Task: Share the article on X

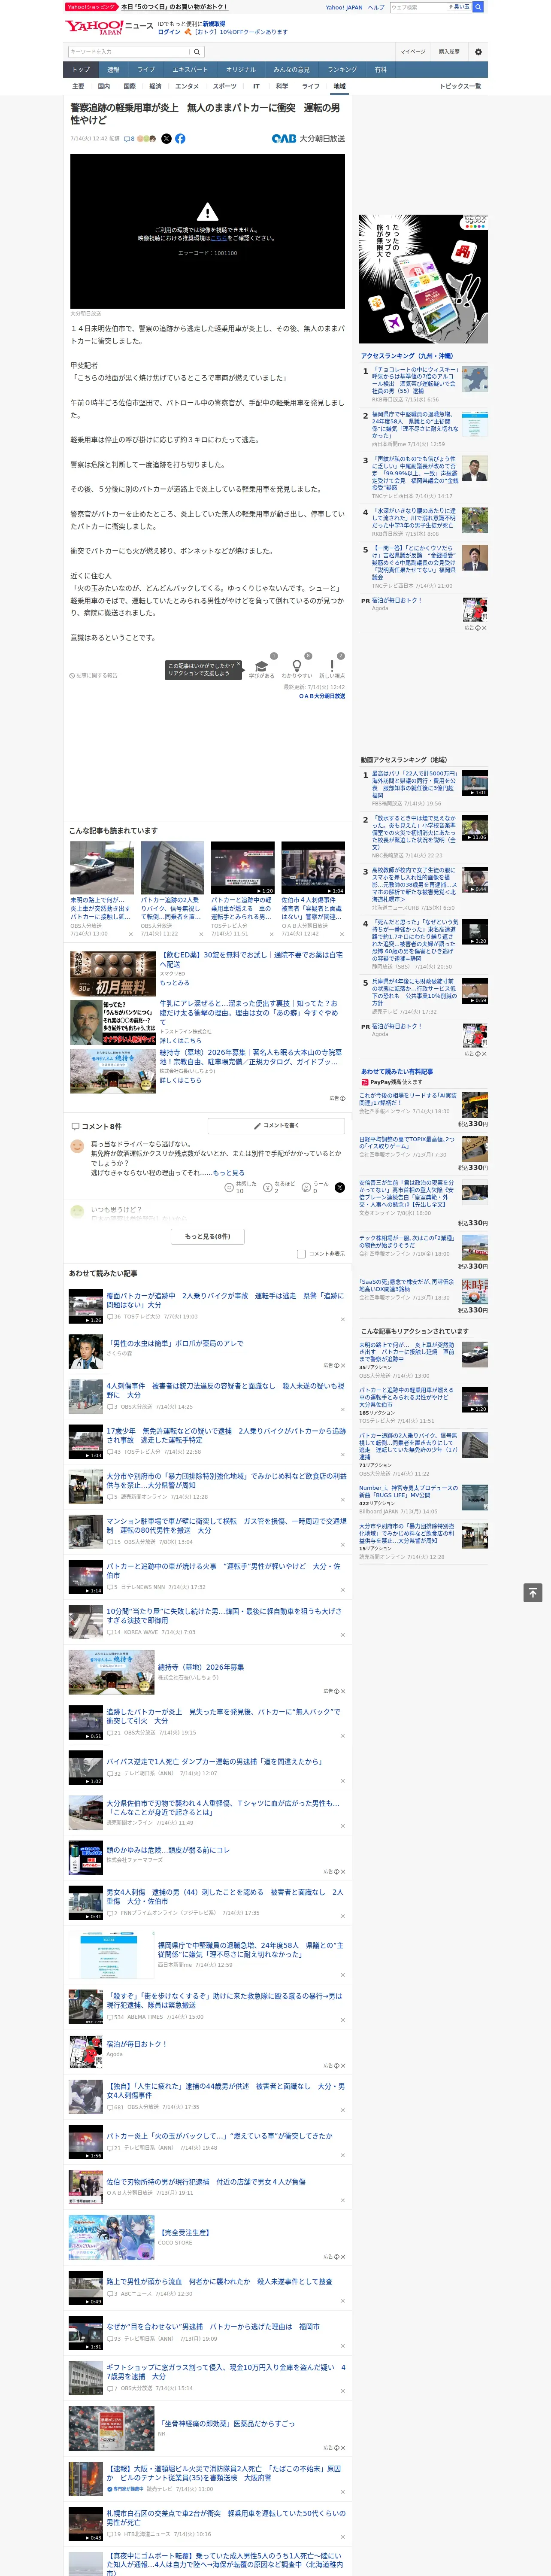Action: (166, 139)
